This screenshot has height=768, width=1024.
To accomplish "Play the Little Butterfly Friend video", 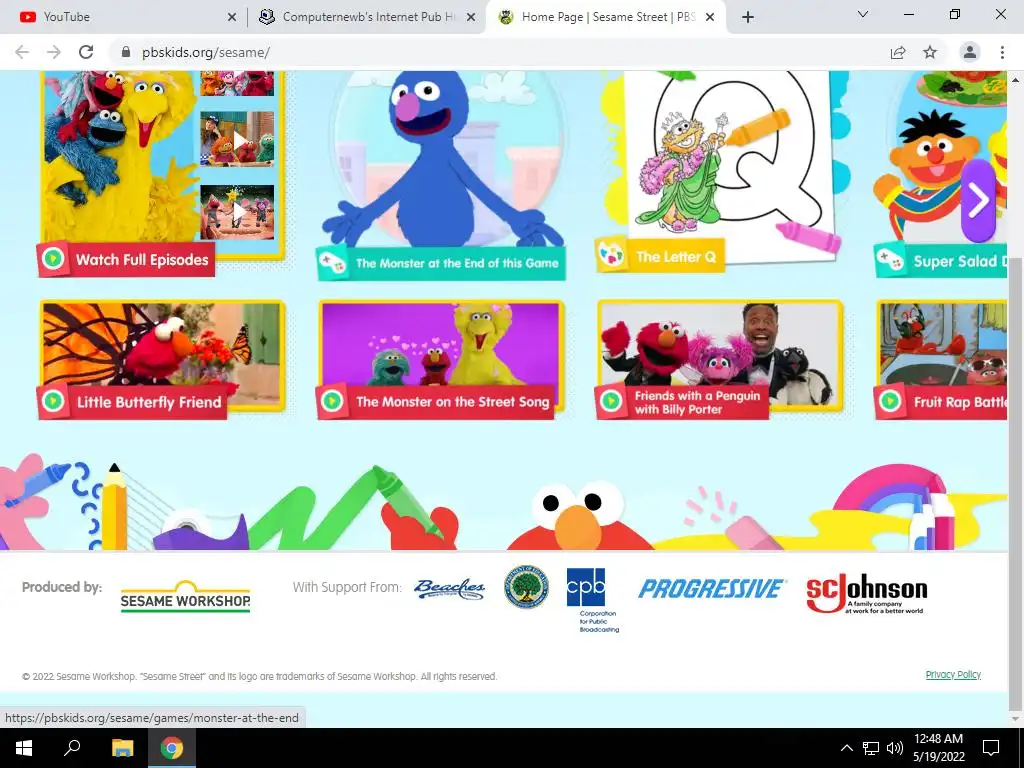I will point(149,402).
